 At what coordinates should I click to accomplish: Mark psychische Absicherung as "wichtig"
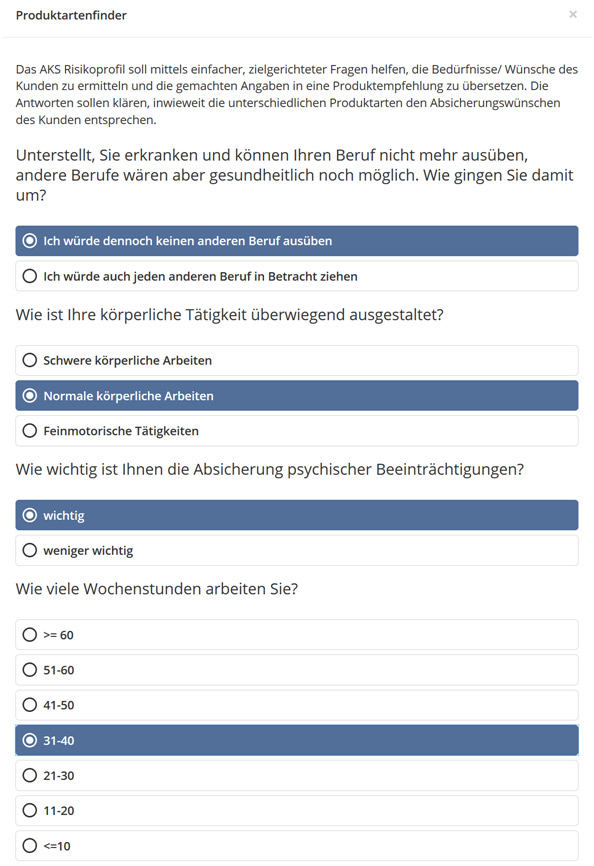[297, 515]
